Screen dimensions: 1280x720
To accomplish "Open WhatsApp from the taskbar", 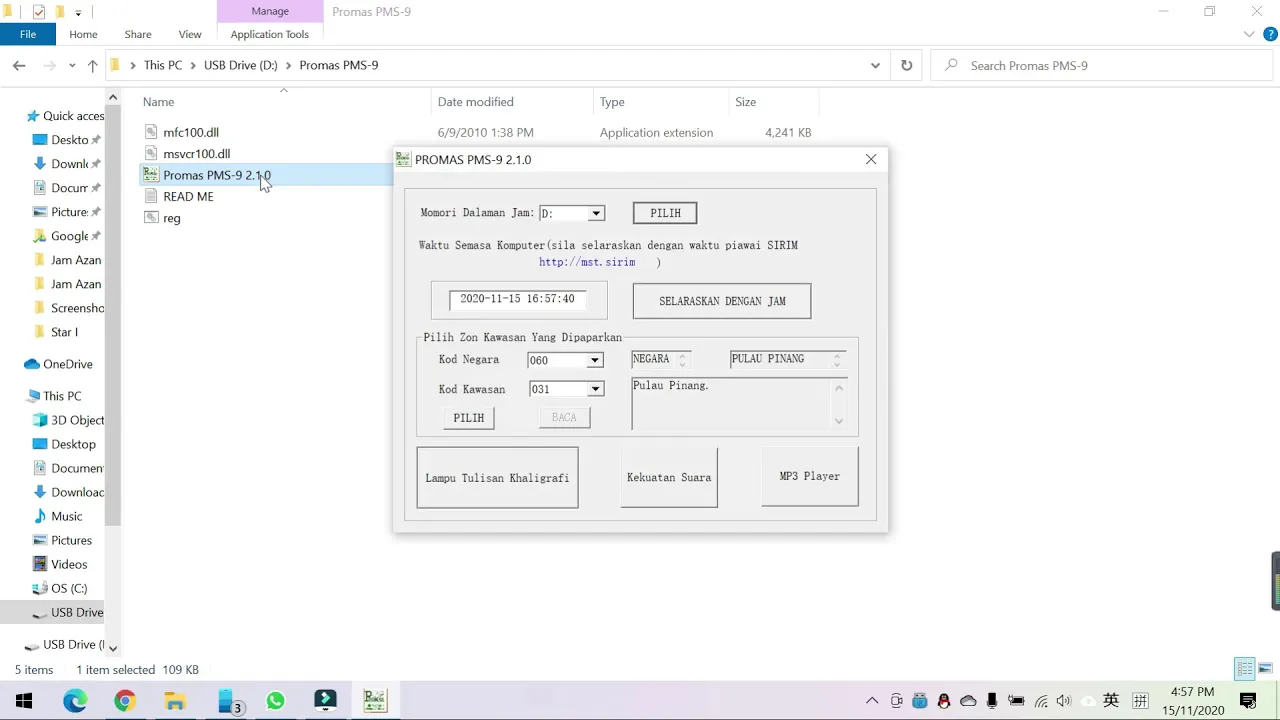I will [x=275, y=701].
